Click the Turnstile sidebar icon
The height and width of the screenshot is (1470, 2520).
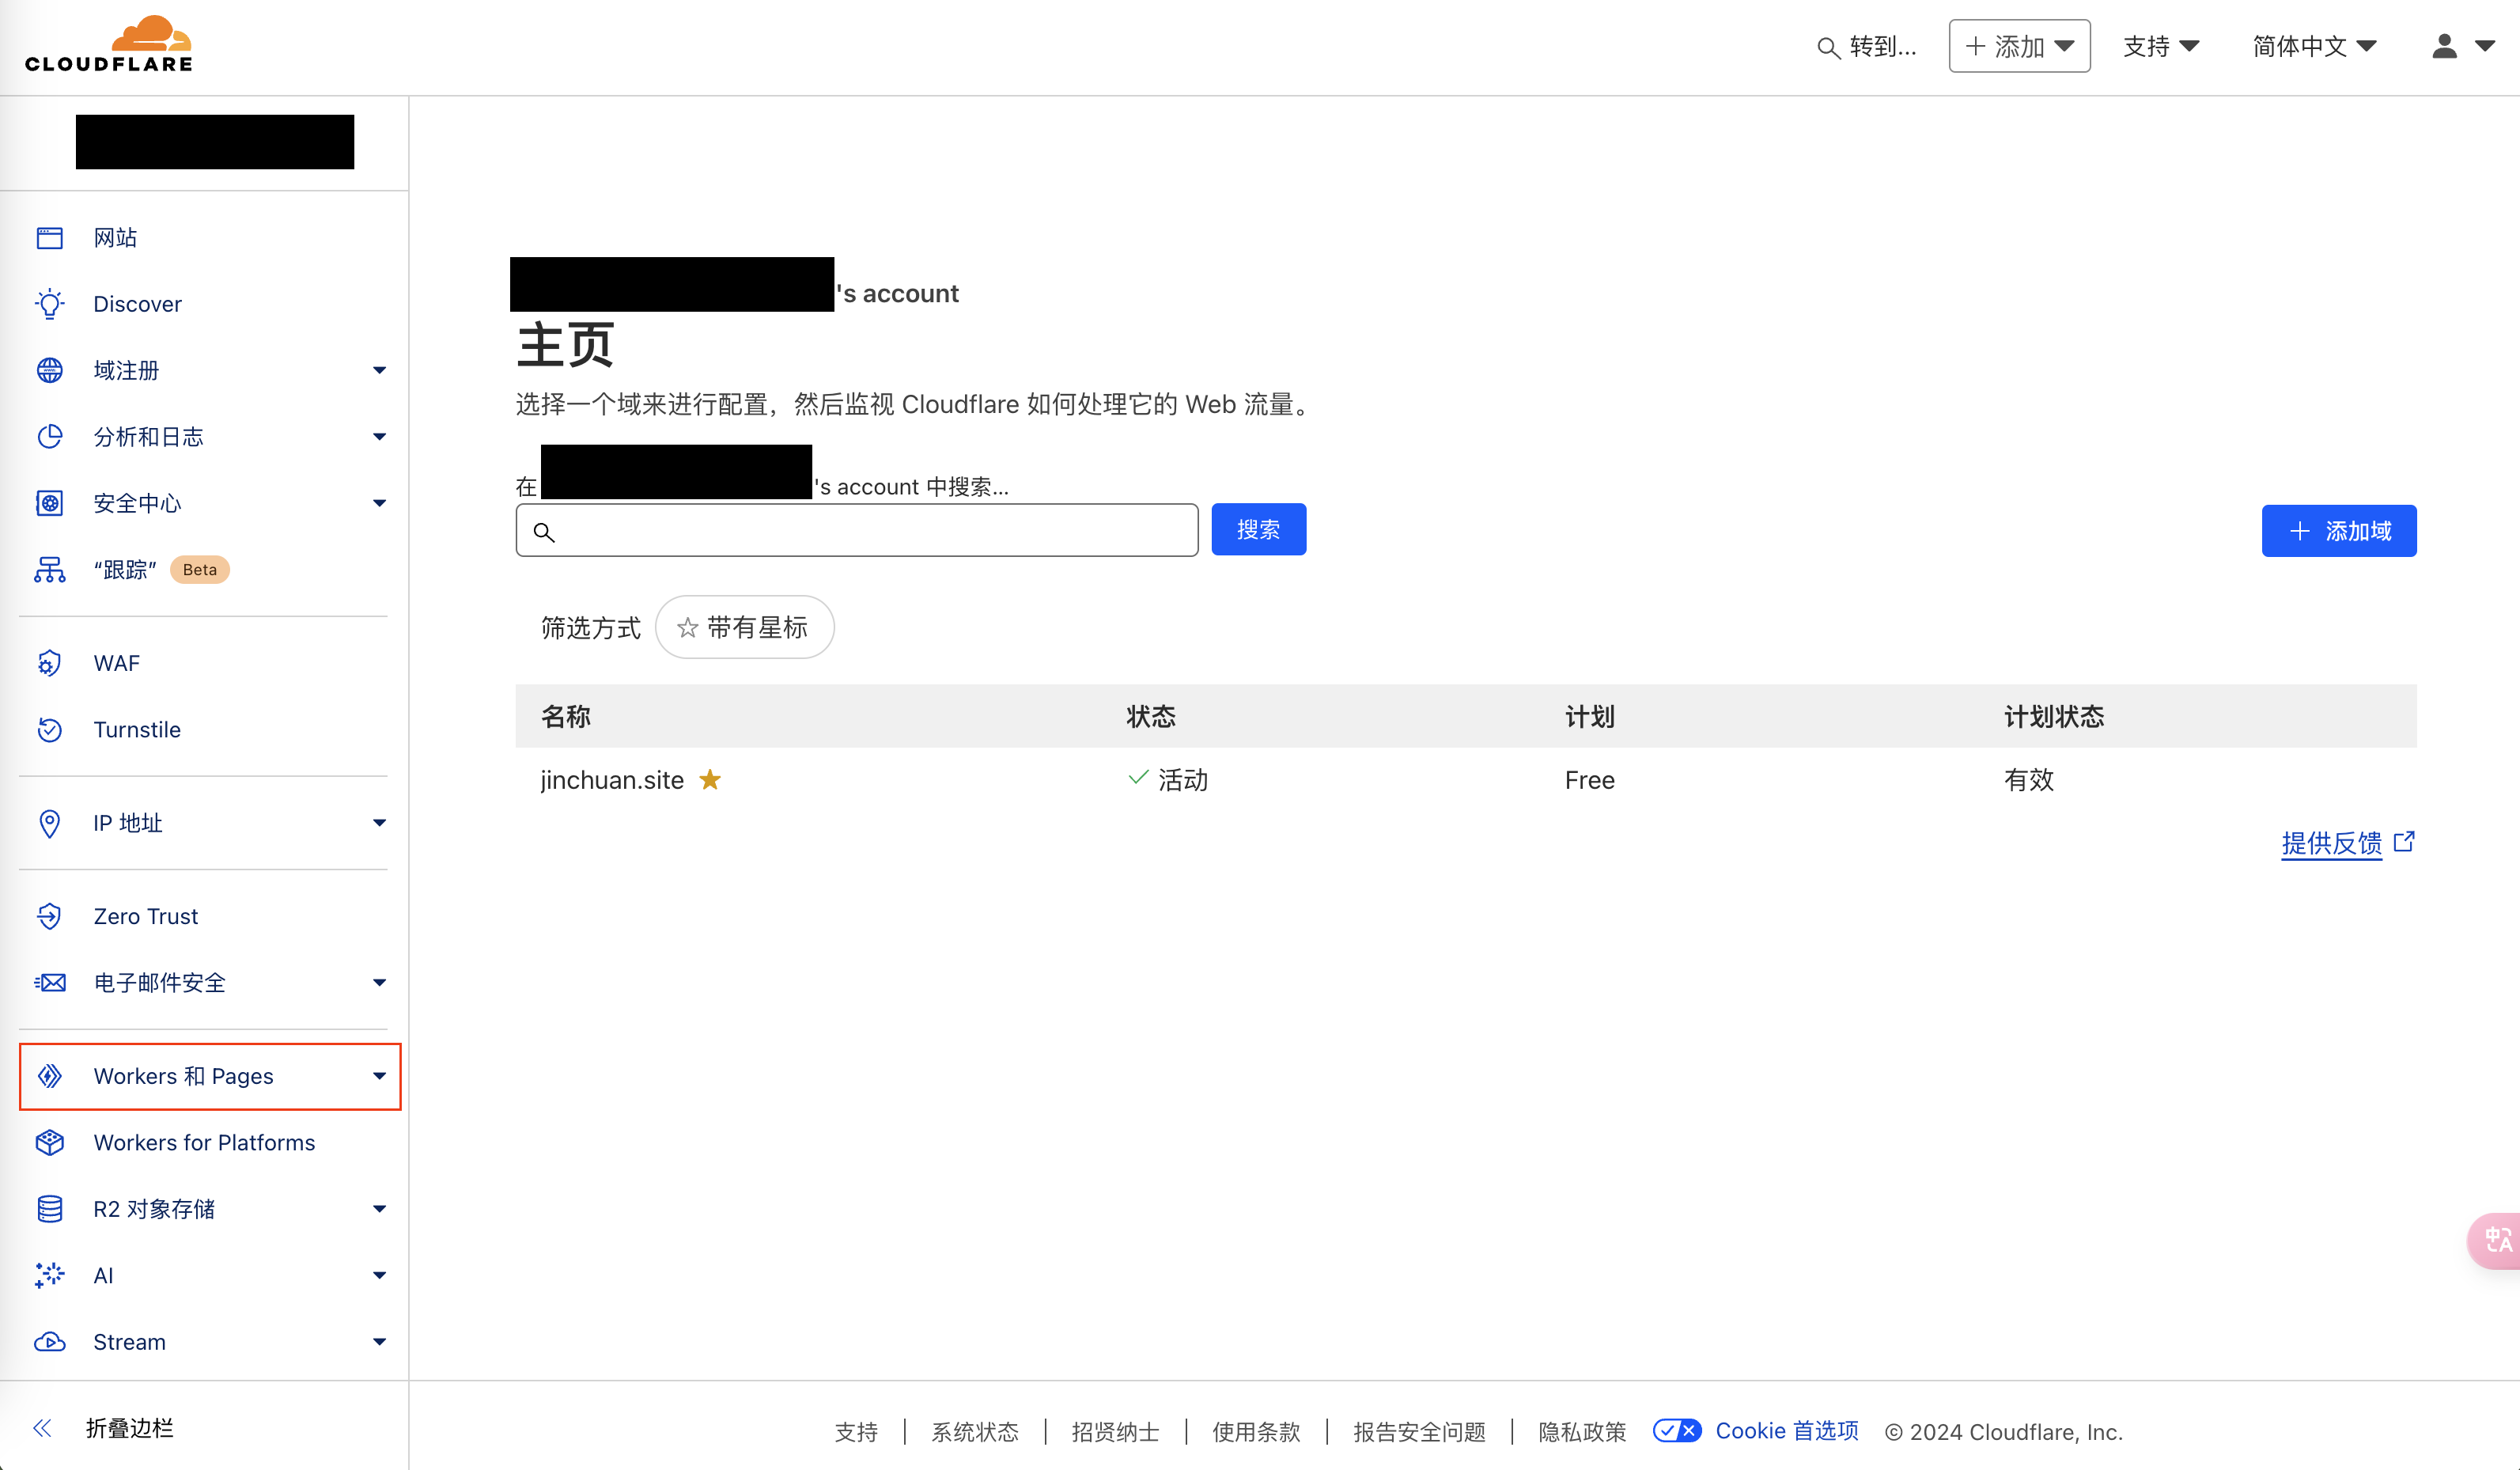click(x=49, y=730)
